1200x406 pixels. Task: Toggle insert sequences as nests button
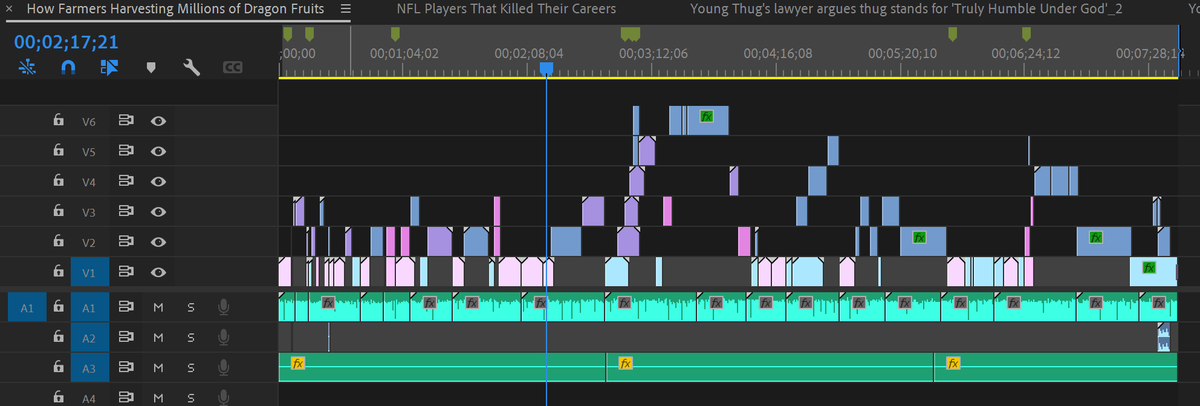pyautogui.click(x=27, y=68)
